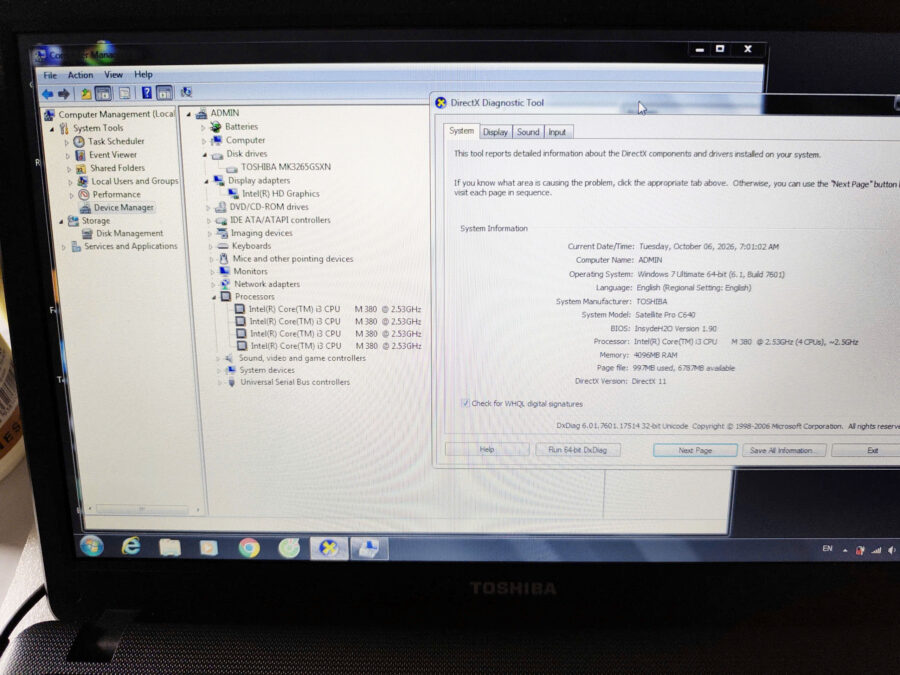900x675 pixels.
Task: Switch to Computer Management taskbar button
Action: point(368,549)
